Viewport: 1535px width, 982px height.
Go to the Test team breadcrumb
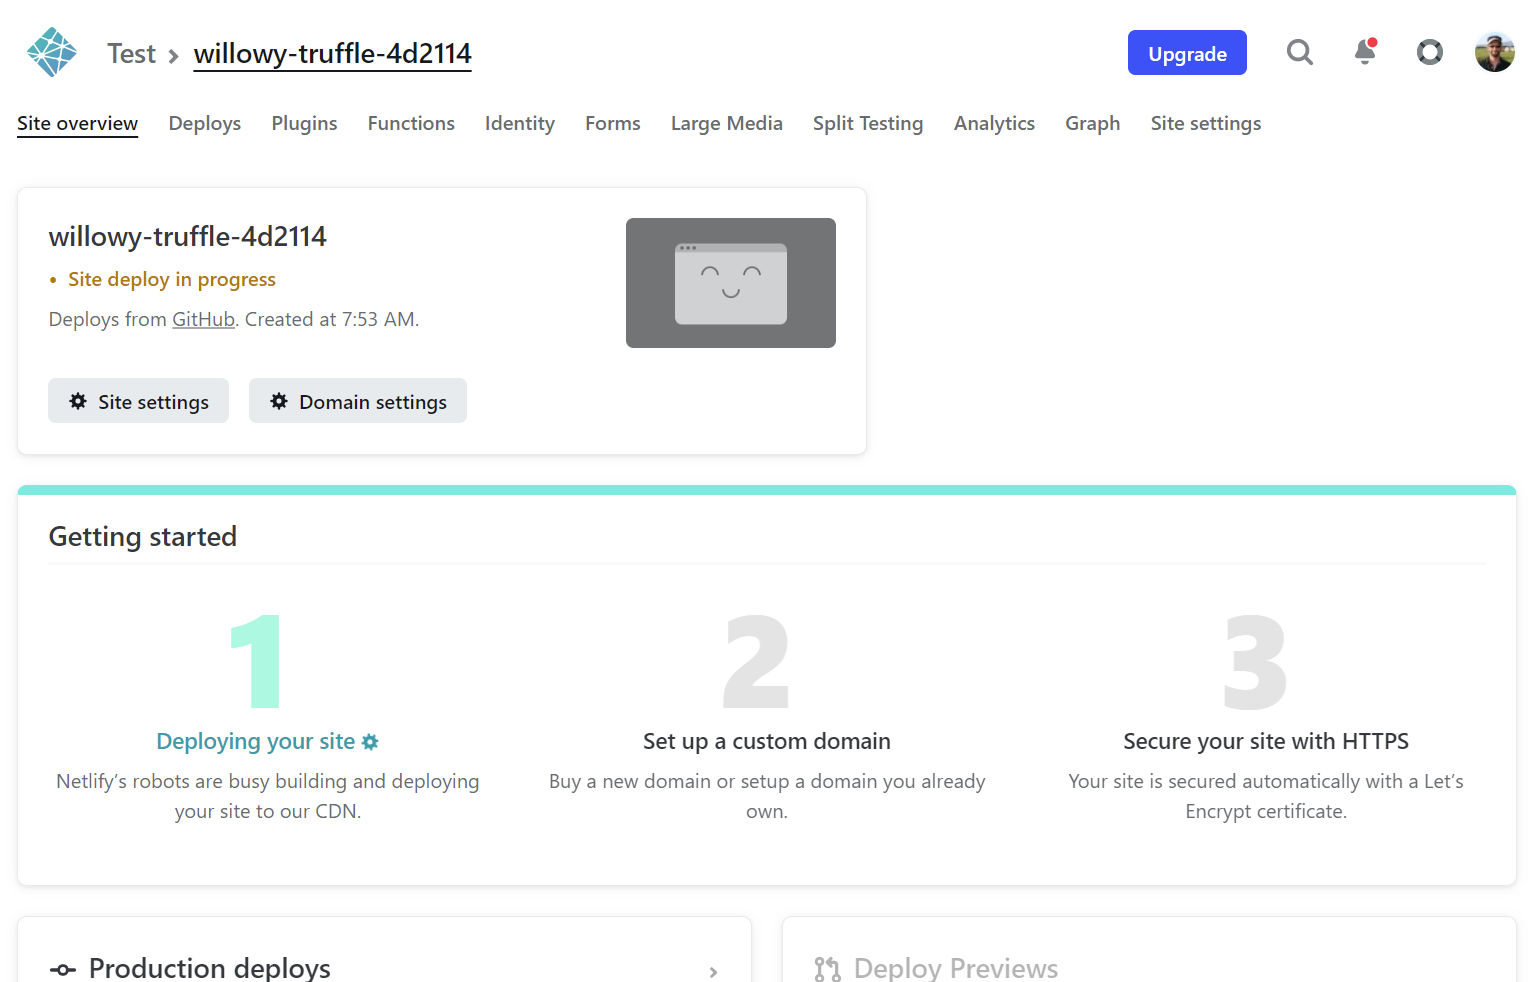131,53
